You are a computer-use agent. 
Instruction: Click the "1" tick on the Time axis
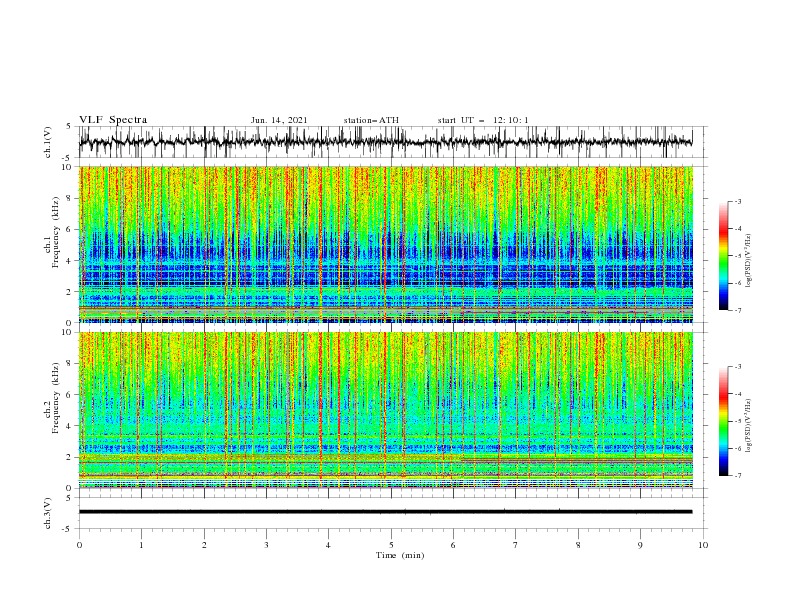141,545
